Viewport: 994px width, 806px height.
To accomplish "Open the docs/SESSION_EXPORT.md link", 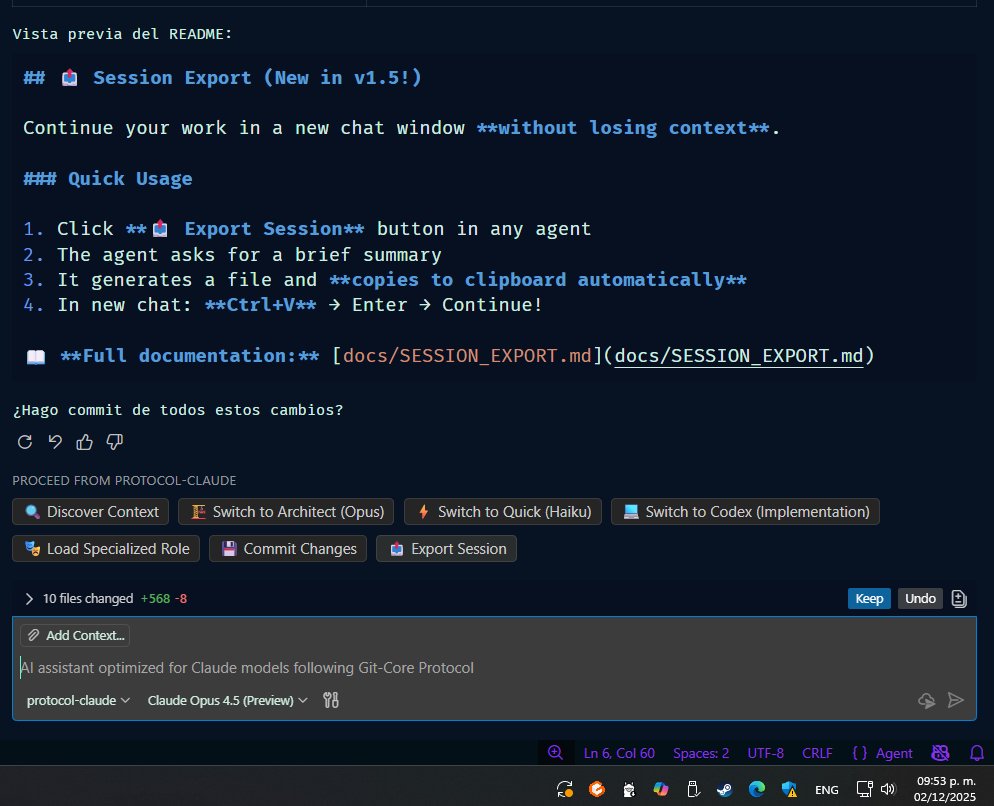I will point(739,356).
